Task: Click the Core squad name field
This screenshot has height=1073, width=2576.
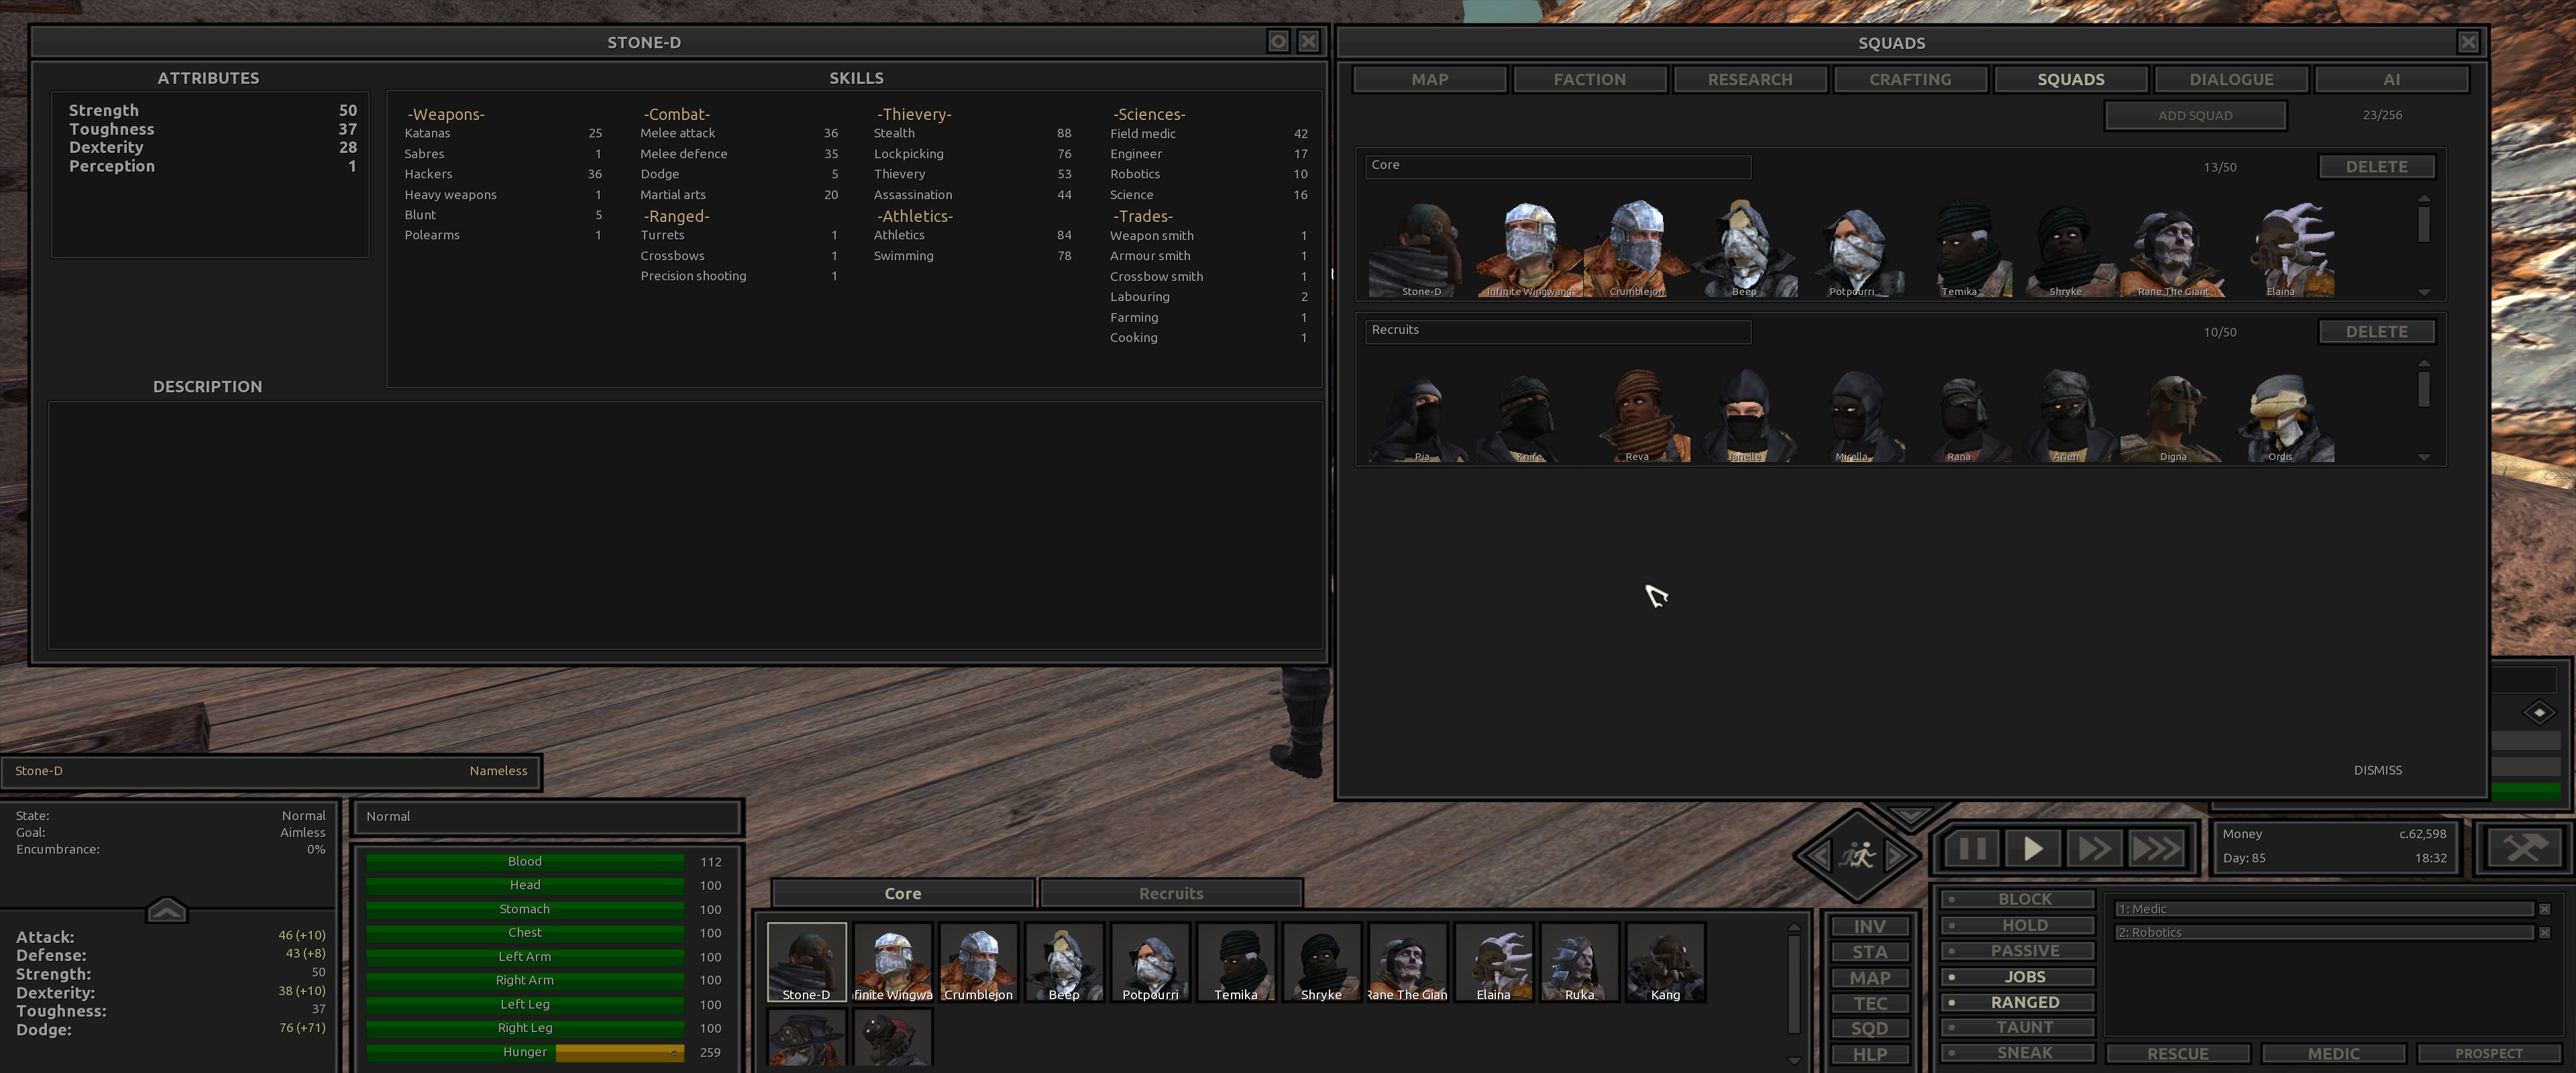Action: pyautogui.click(x=1558, y=166)
